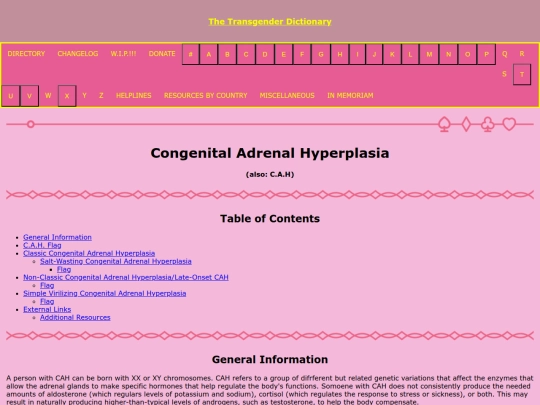Select letter A in alphabet nav
The image size is (540, 405).
[208, 54]
